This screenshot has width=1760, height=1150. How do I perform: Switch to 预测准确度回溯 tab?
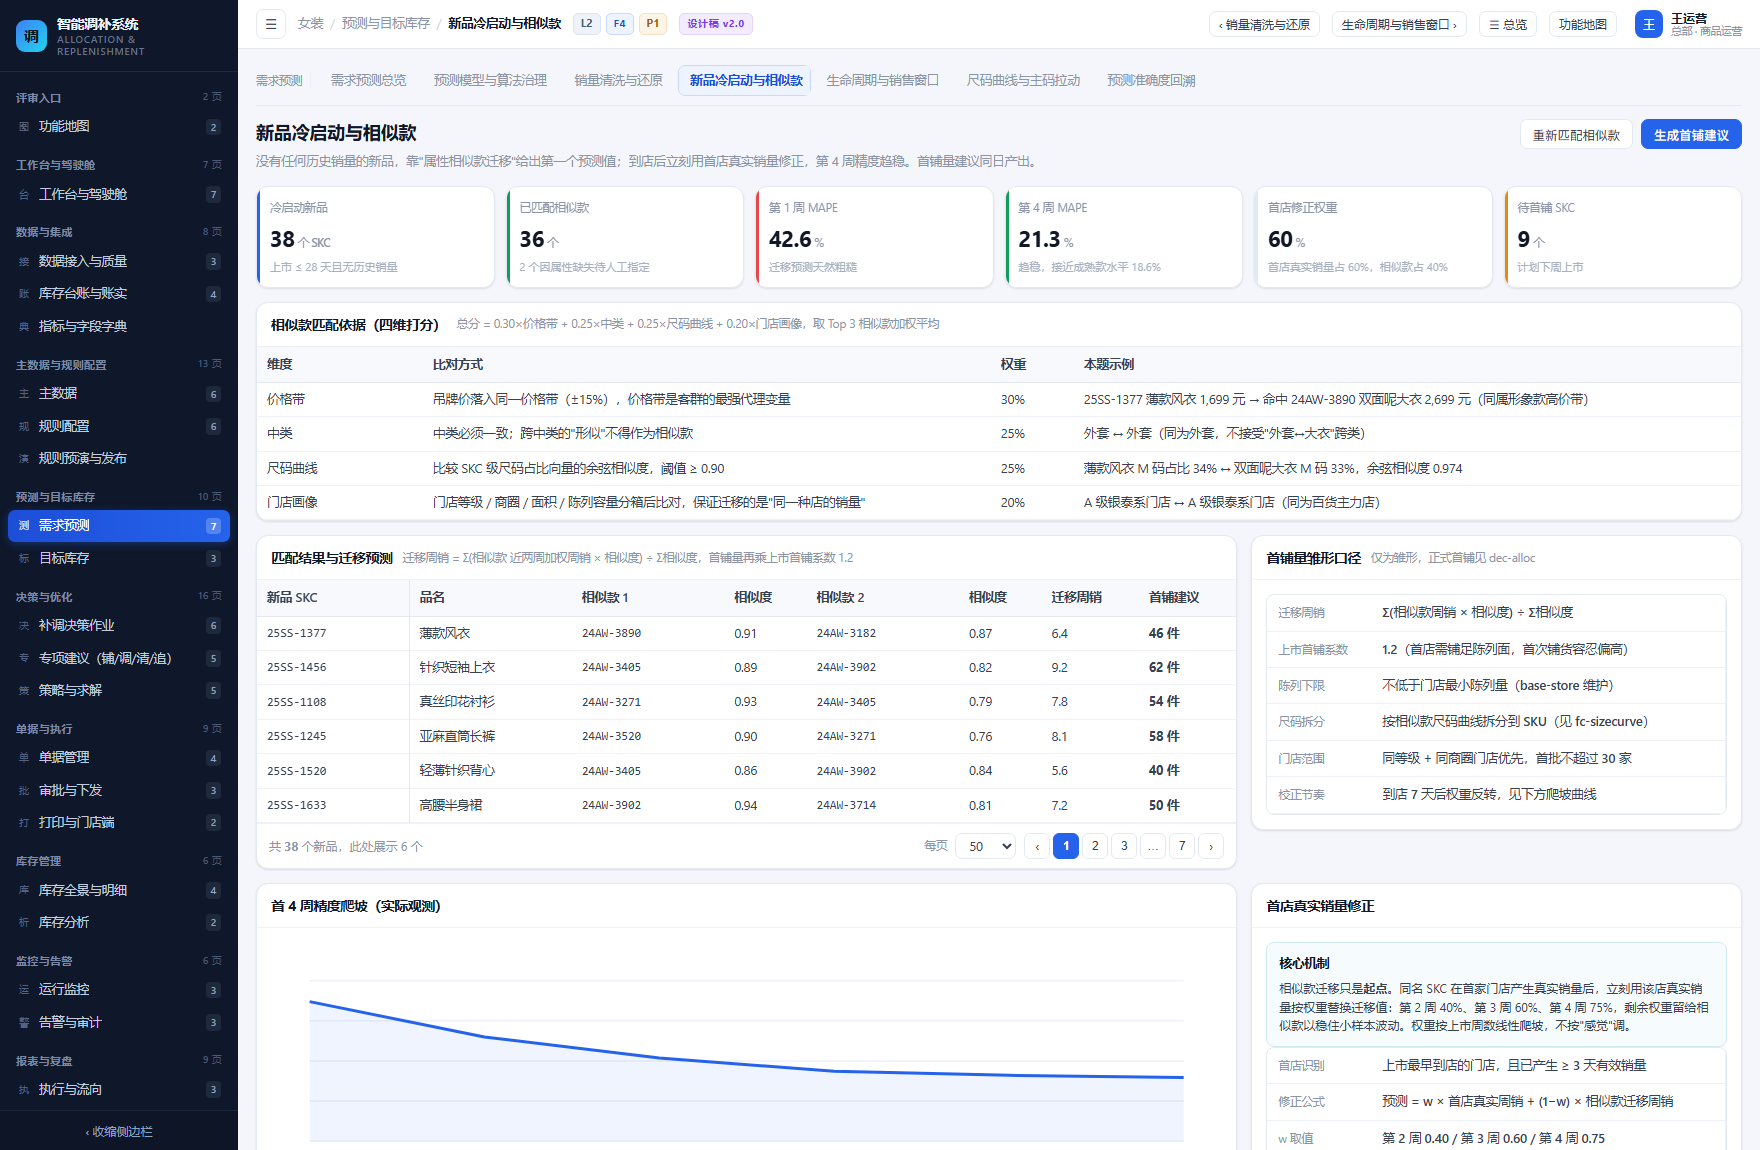point(1151,81)
